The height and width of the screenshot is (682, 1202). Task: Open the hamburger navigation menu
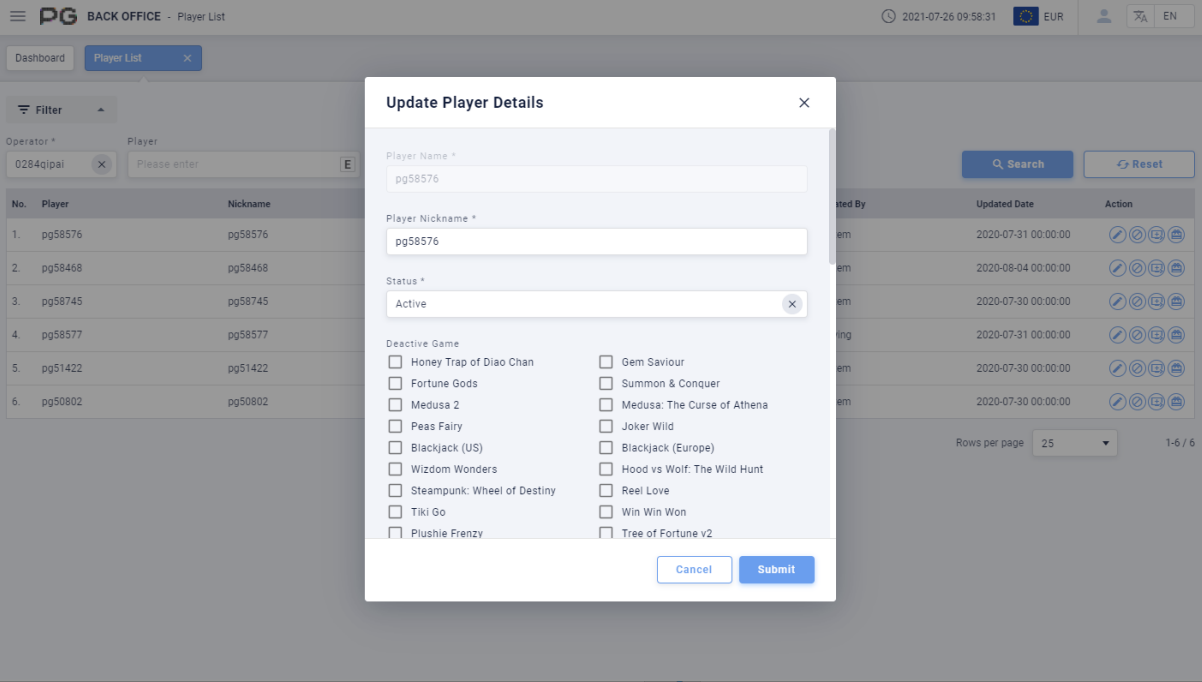[18, 16]
